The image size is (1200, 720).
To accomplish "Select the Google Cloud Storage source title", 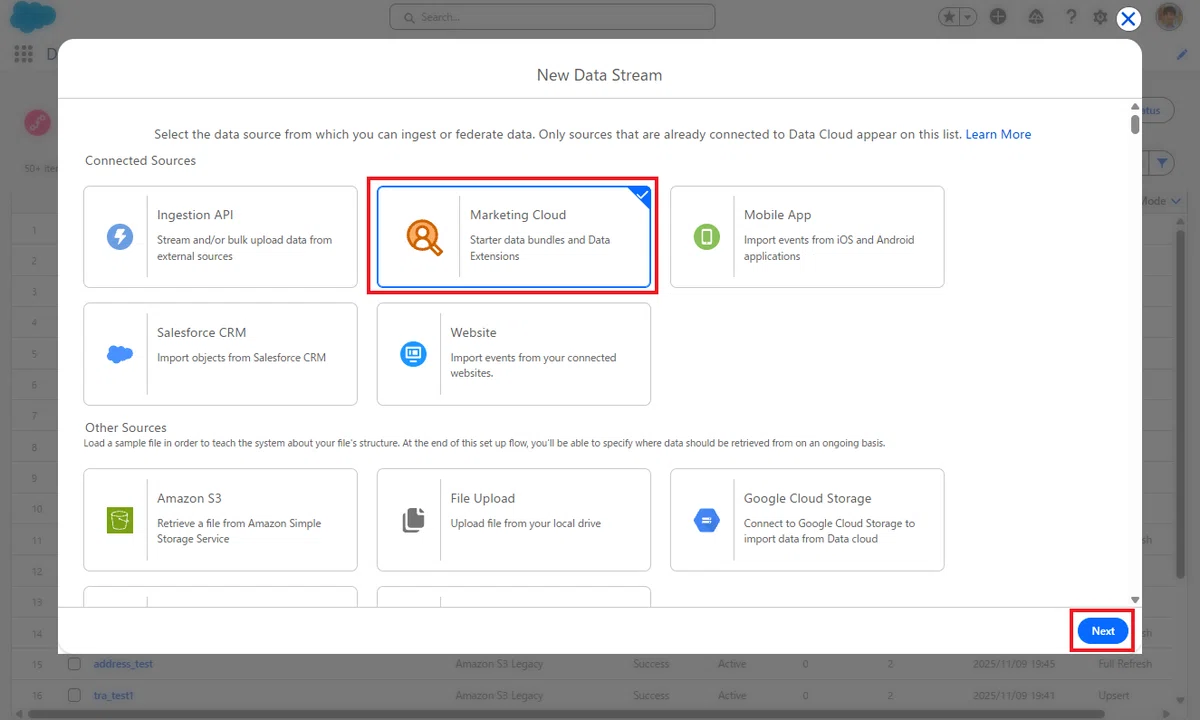I will [x=808, y=498].
